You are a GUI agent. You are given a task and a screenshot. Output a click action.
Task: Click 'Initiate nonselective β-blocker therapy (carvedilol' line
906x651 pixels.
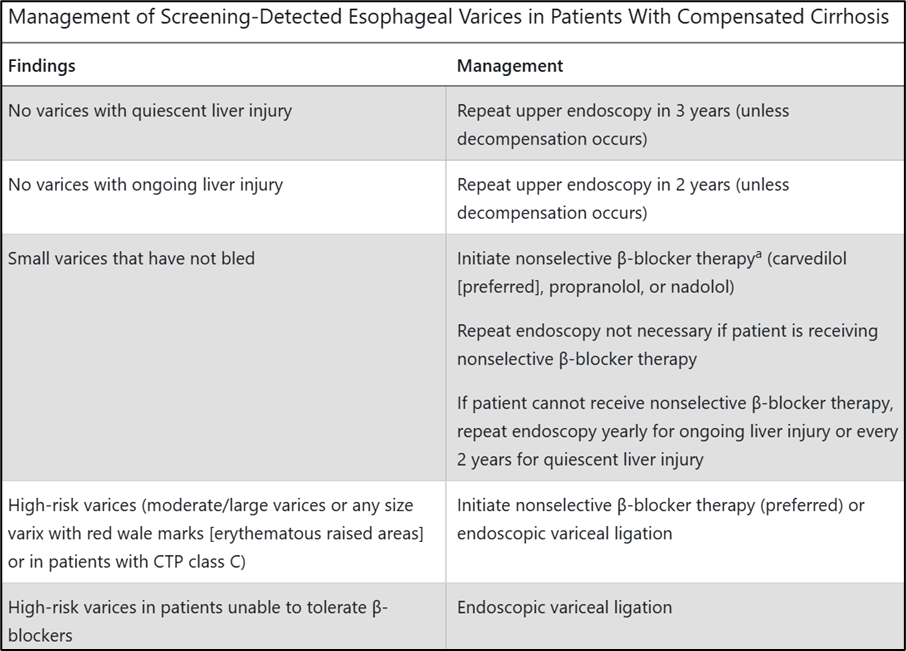click(x=652, y=259)
